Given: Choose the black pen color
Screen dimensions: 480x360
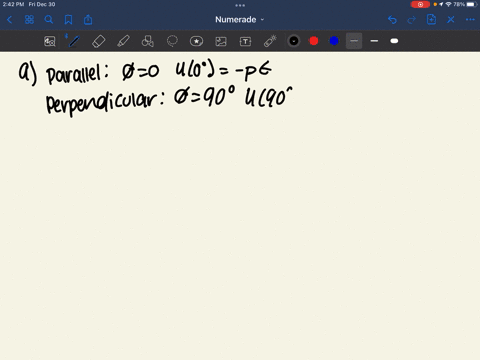Looking at the screenshot, I should tap(294, 41).
